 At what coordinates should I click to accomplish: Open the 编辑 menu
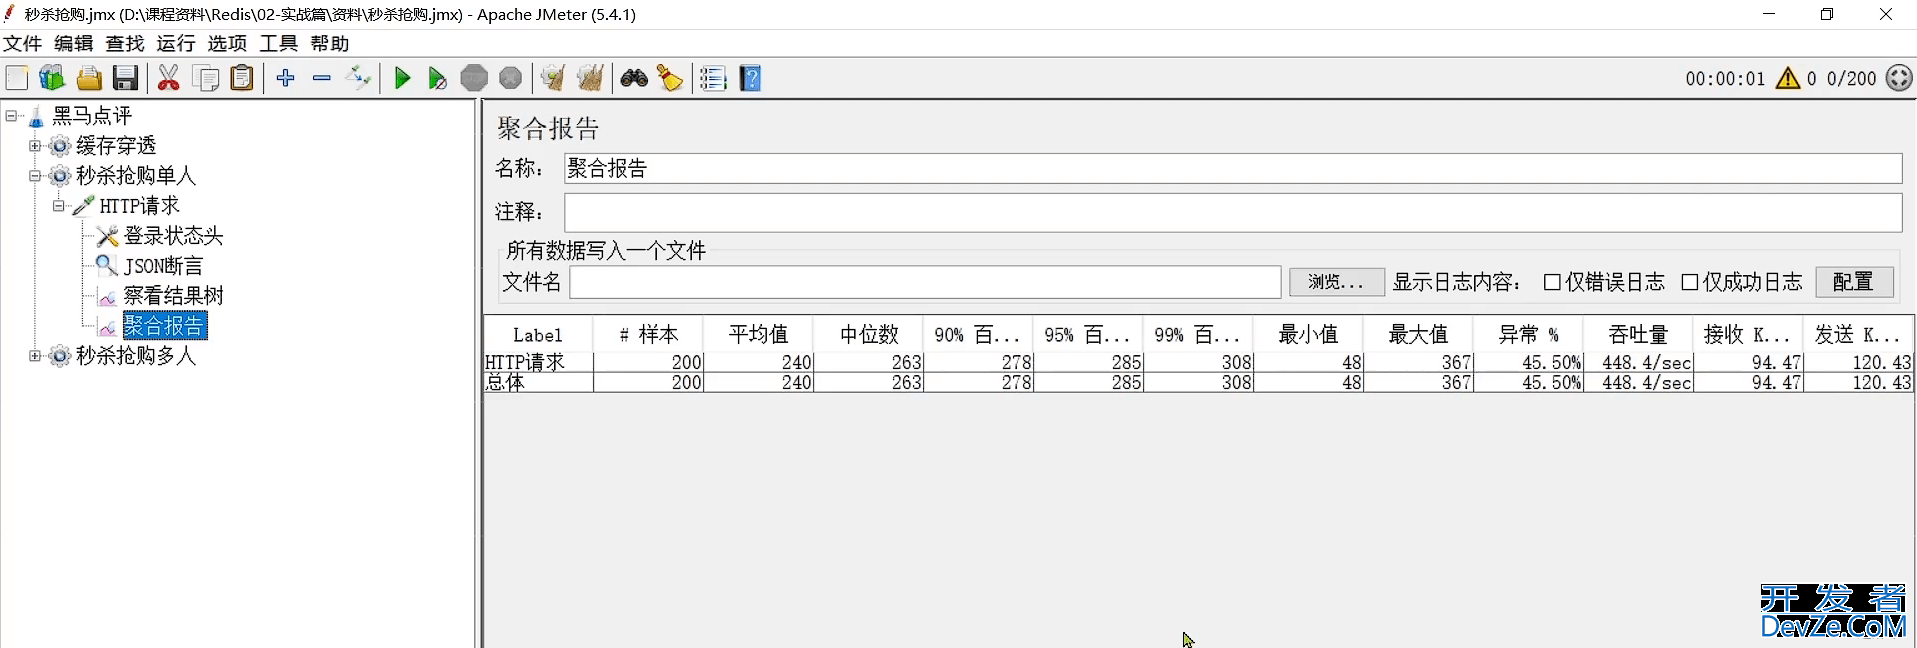pos(73,43)
